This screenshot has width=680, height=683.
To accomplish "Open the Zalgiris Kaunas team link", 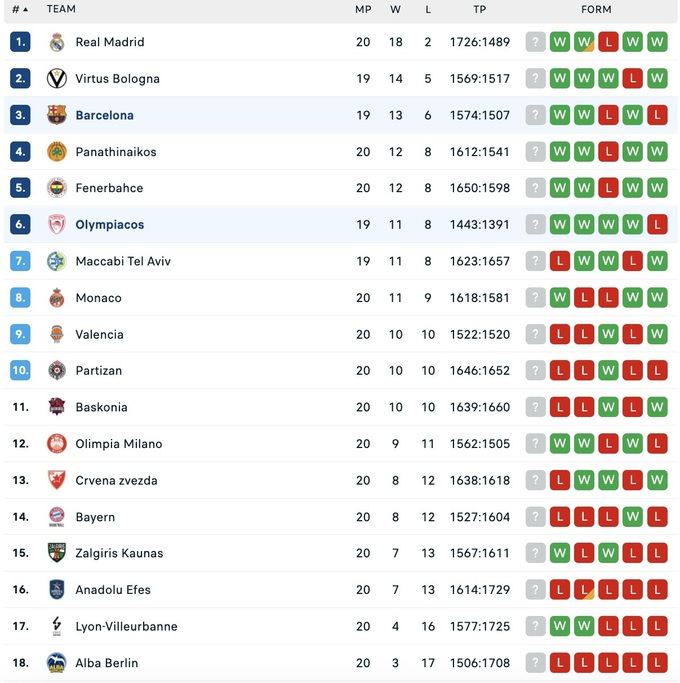I will point(119,553).
